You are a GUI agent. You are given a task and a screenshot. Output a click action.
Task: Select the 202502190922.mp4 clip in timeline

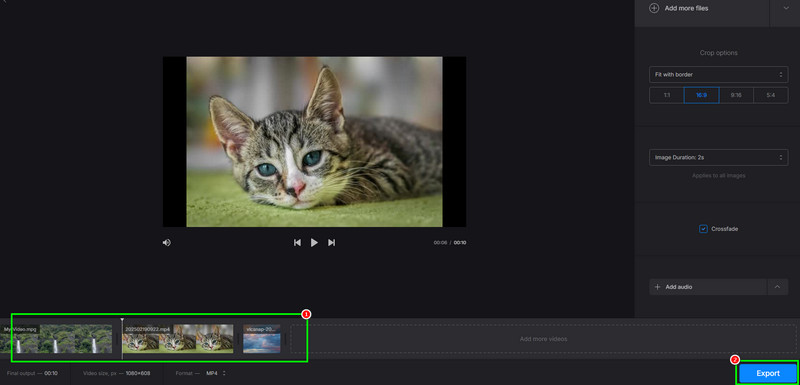178,339
